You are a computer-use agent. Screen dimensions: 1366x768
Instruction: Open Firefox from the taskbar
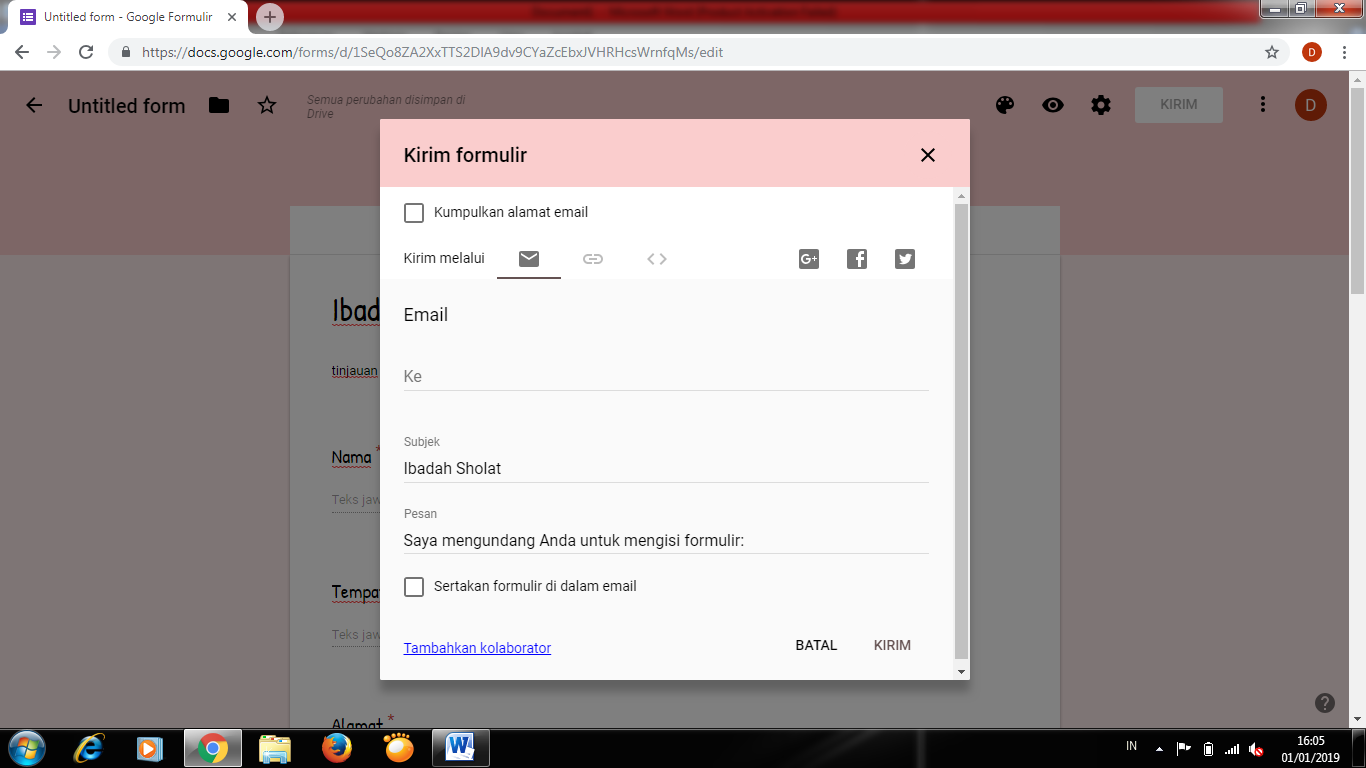pyautogui.click(x=337, y=748)
